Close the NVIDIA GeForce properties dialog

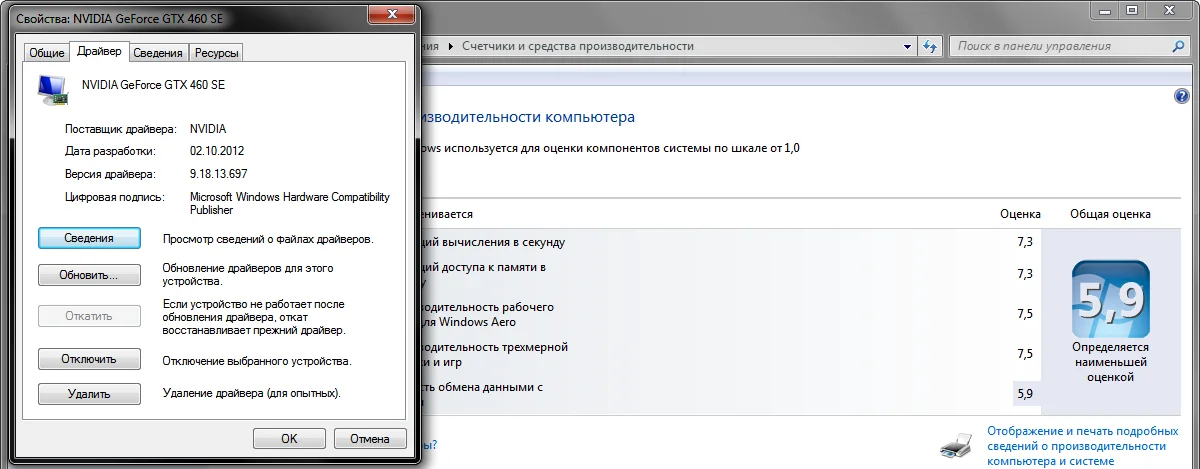pyautogui.click(x=390, y=13)
